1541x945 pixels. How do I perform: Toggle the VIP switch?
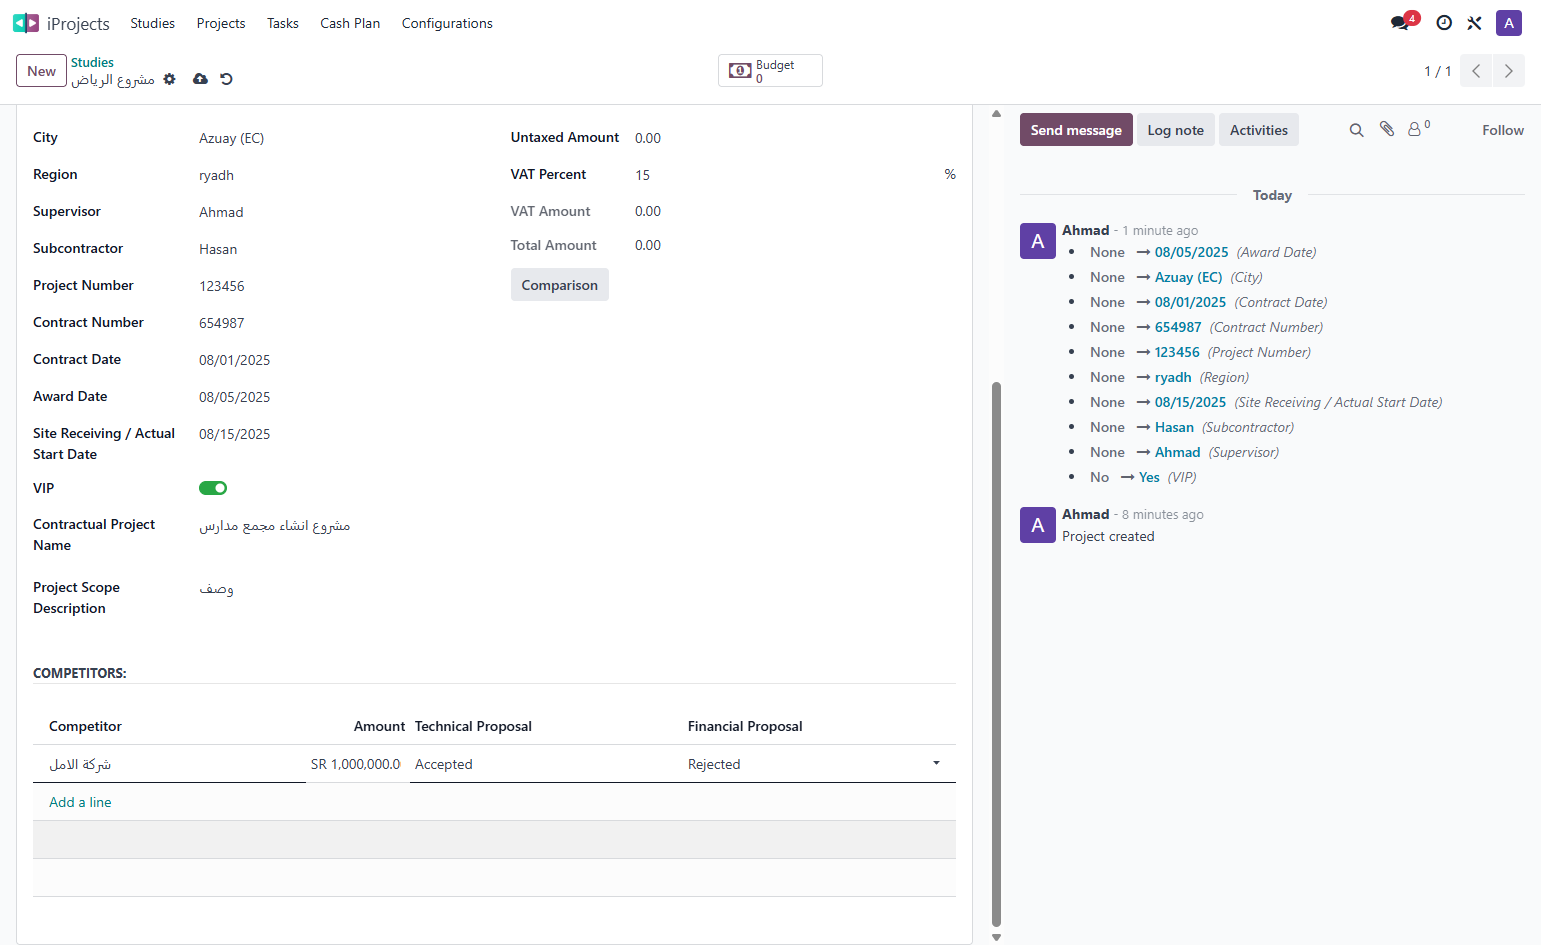click(x=213, y=488)
